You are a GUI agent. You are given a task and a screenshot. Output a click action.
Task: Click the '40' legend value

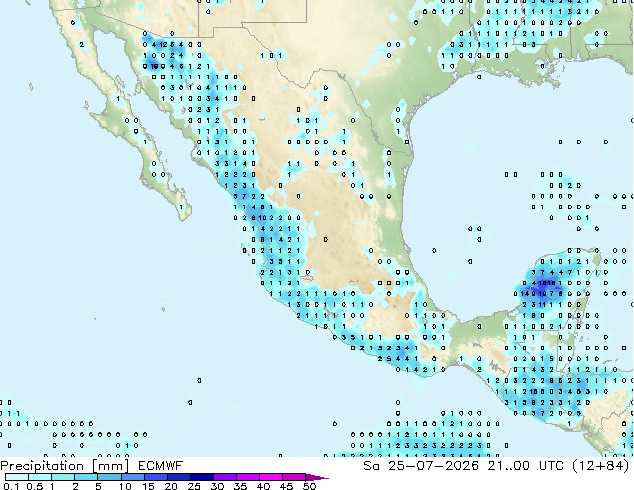pyautogui.click(x=263, y=486)
